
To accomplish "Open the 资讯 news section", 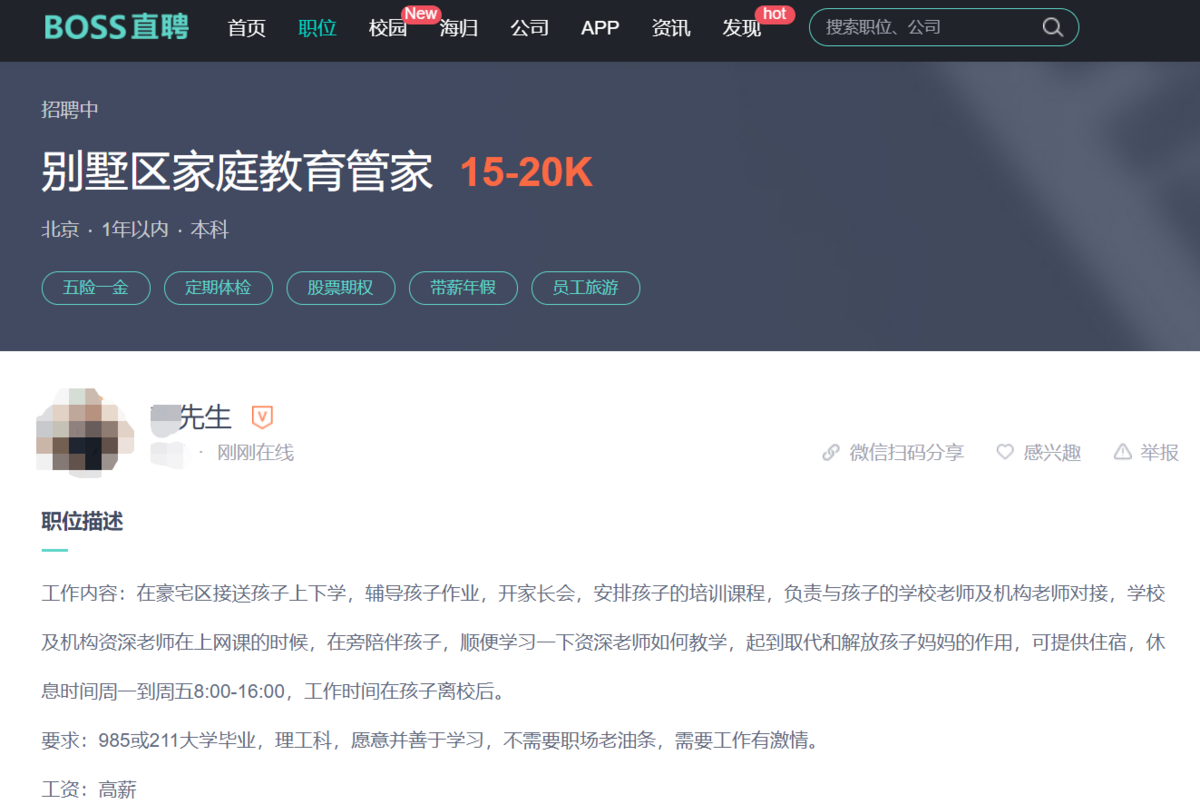I will click(671, 28).
